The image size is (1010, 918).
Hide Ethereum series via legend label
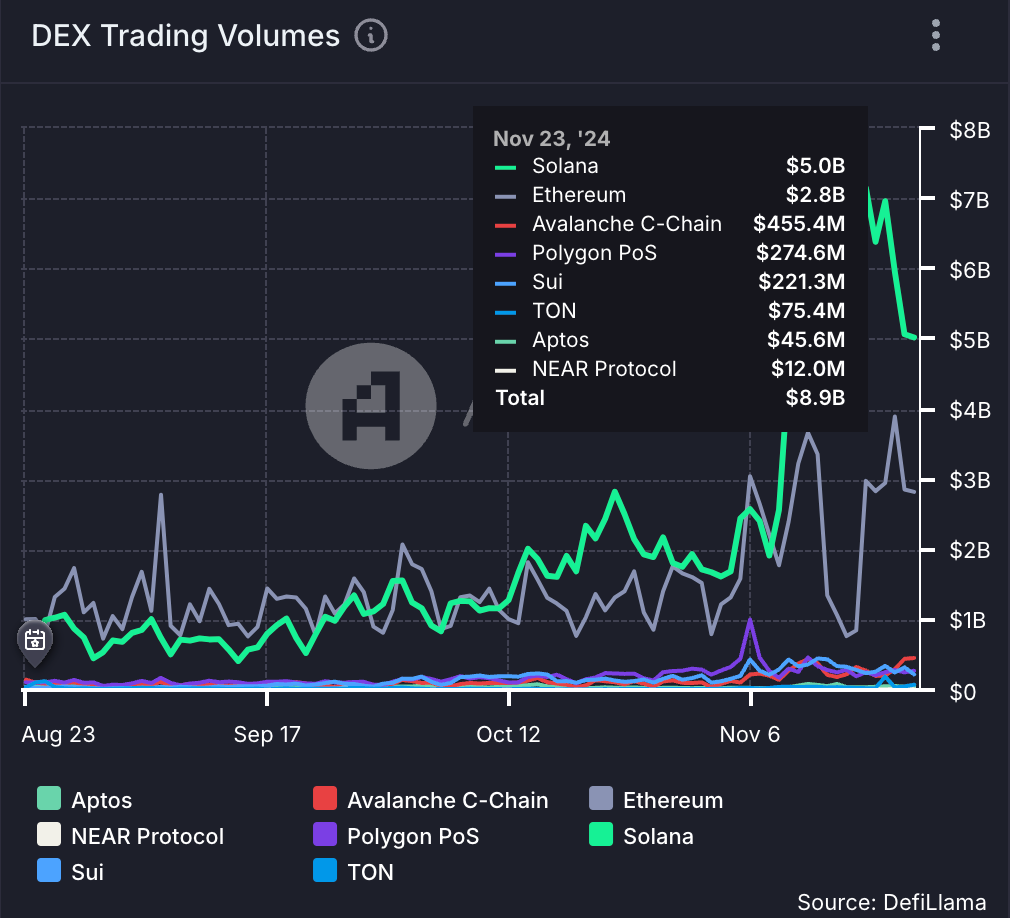tap(673, 800)
